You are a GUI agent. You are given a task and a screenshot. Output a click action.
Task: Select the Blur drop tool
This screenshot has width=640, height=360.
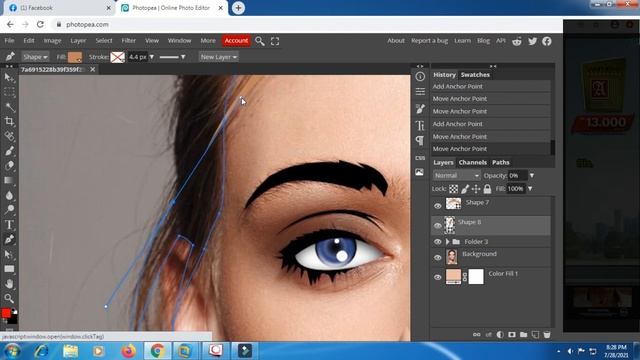[9, 195]
